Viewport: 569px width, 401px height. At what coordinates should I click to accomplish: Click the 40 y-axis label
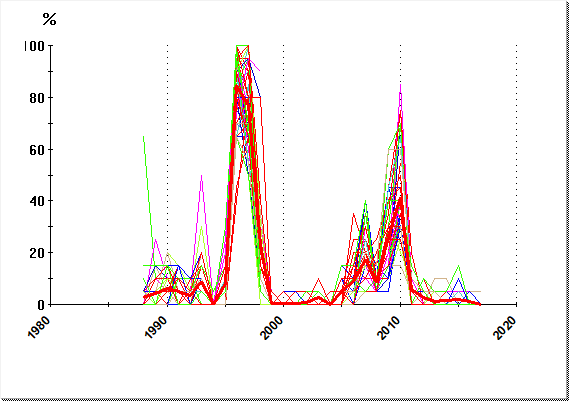click(37, 201)
